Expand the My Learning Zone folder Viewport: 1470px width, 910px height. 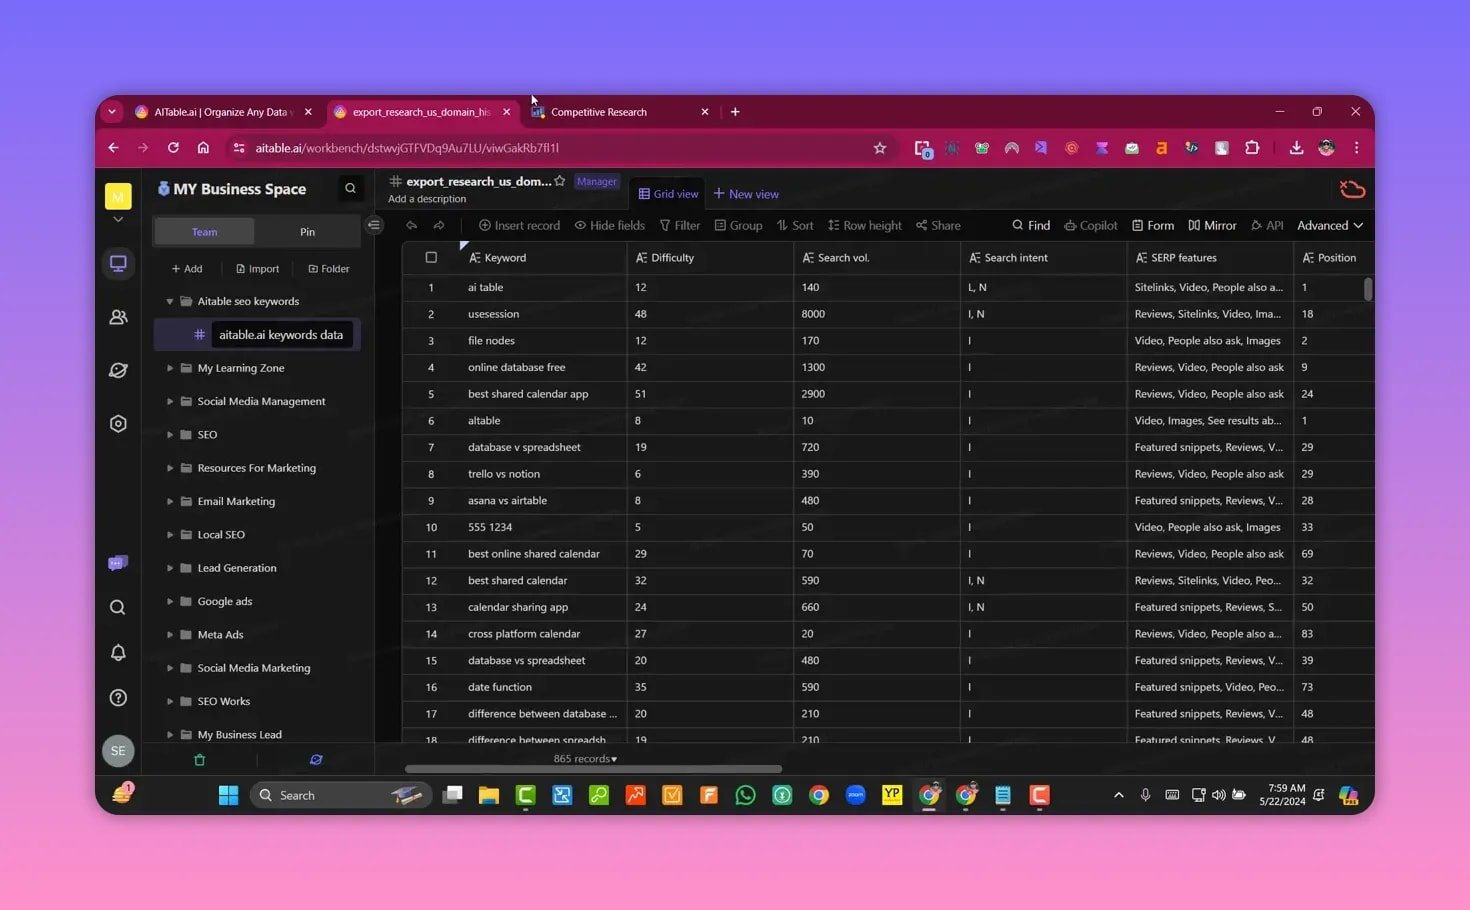pyautogui.click(x=170, y=368)
